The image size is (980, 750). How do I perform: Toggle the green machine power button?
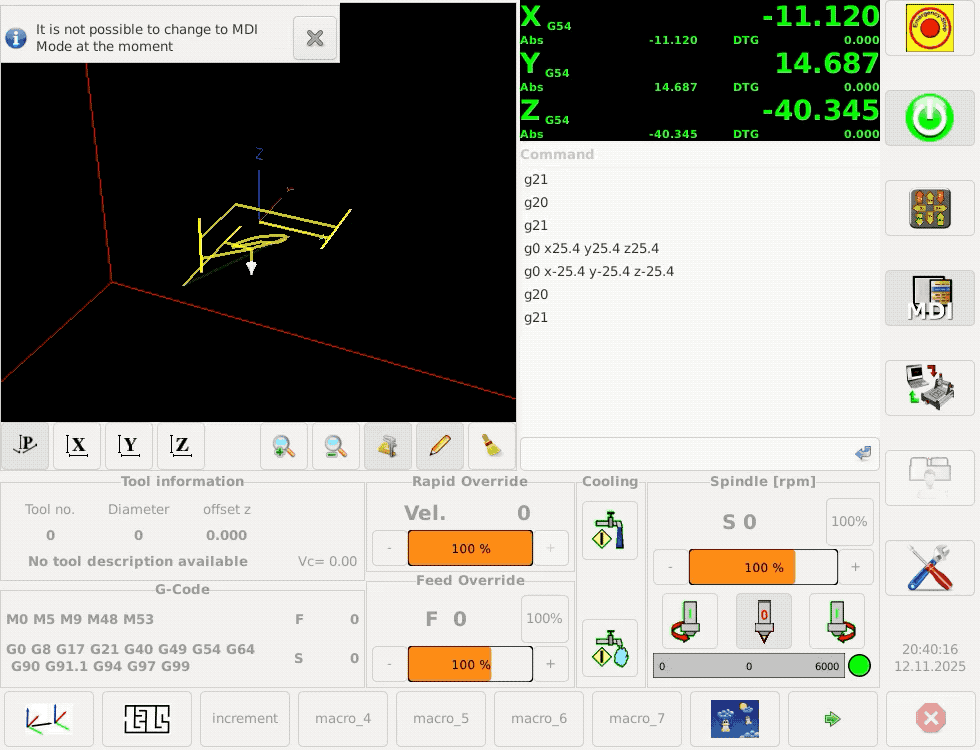pyautogui.click(x=929, y=118)
